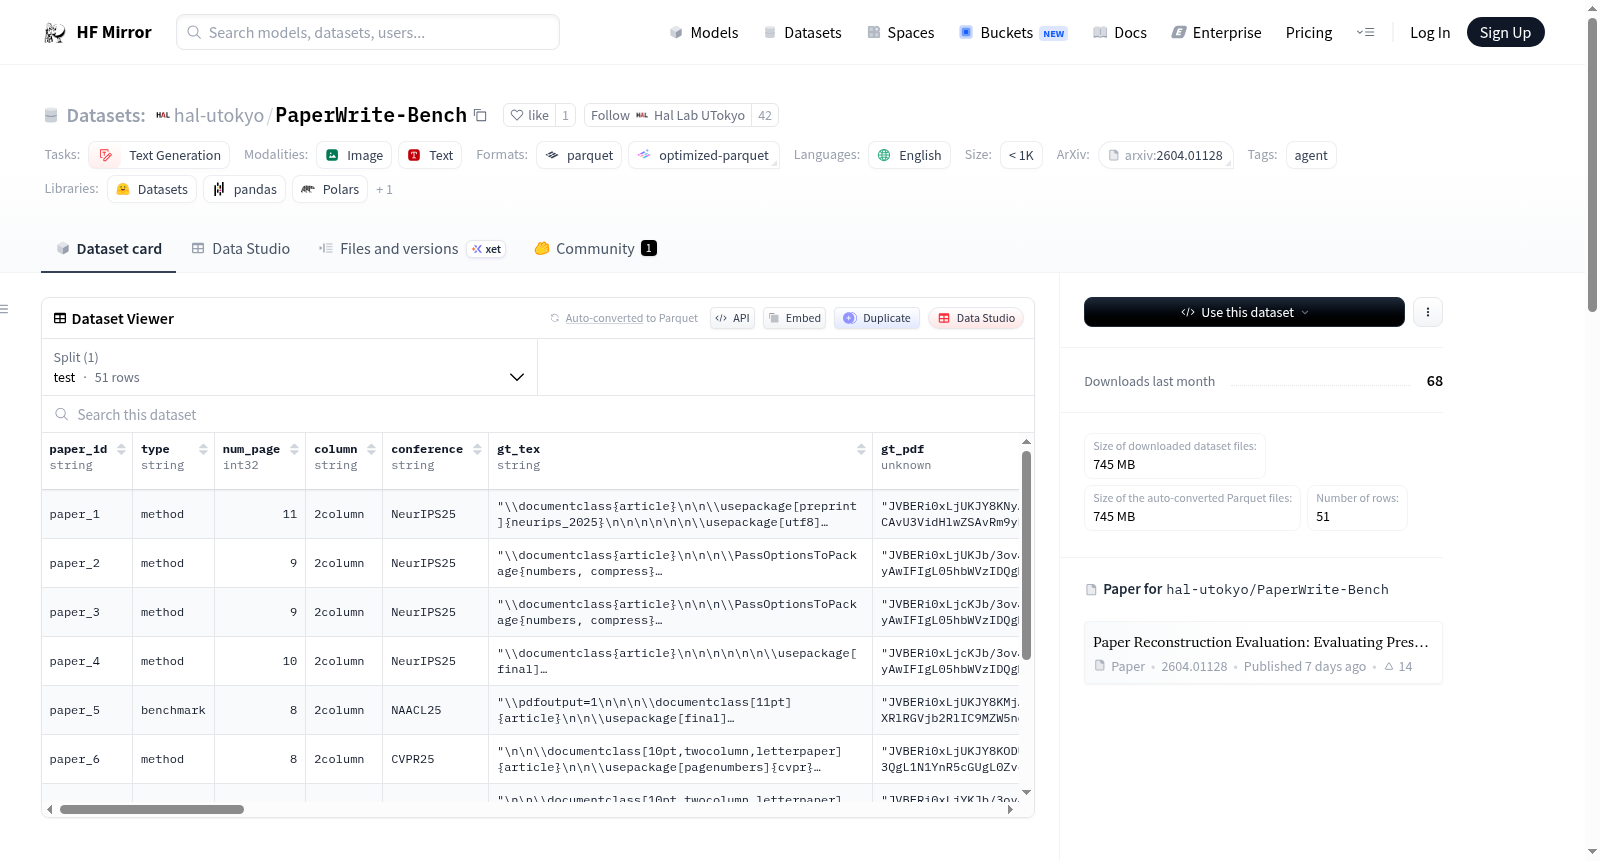The height and width of the screenshot is (861, 1600).
Task: Open the three-dot dataset options menu
Action: 1427,312
